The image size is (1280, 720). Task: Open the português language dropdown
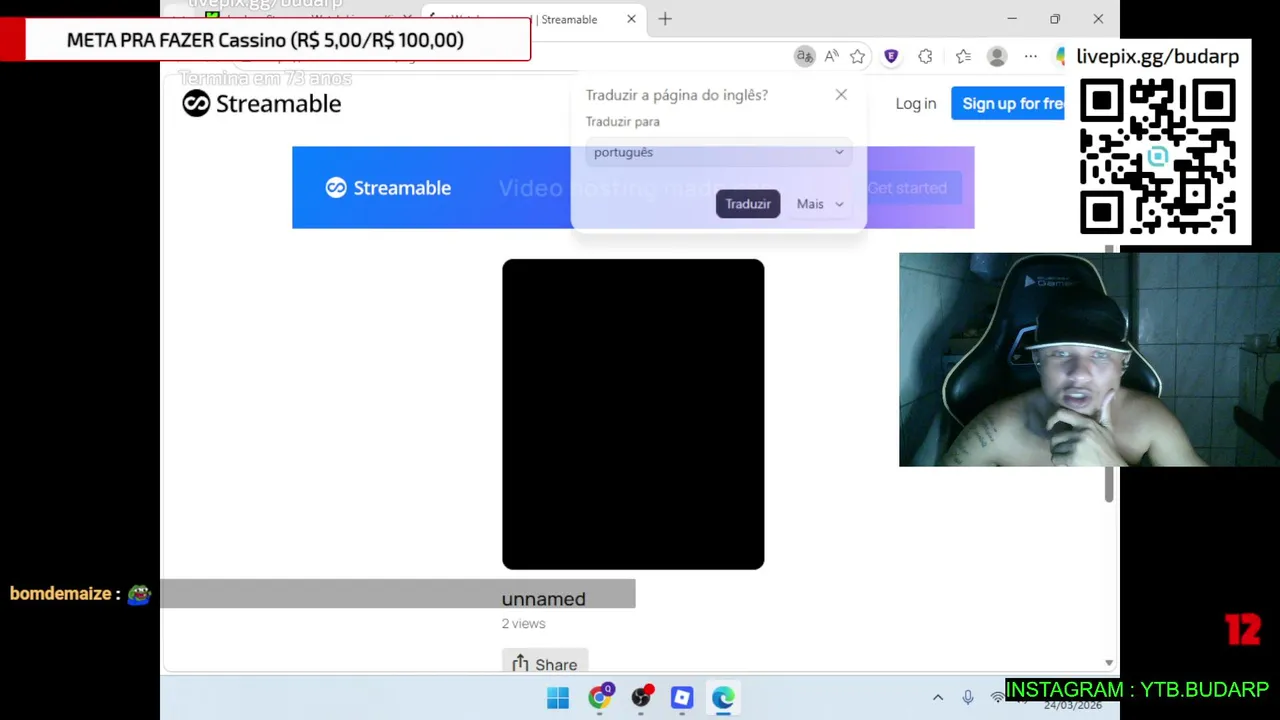(x=718, y=152)
